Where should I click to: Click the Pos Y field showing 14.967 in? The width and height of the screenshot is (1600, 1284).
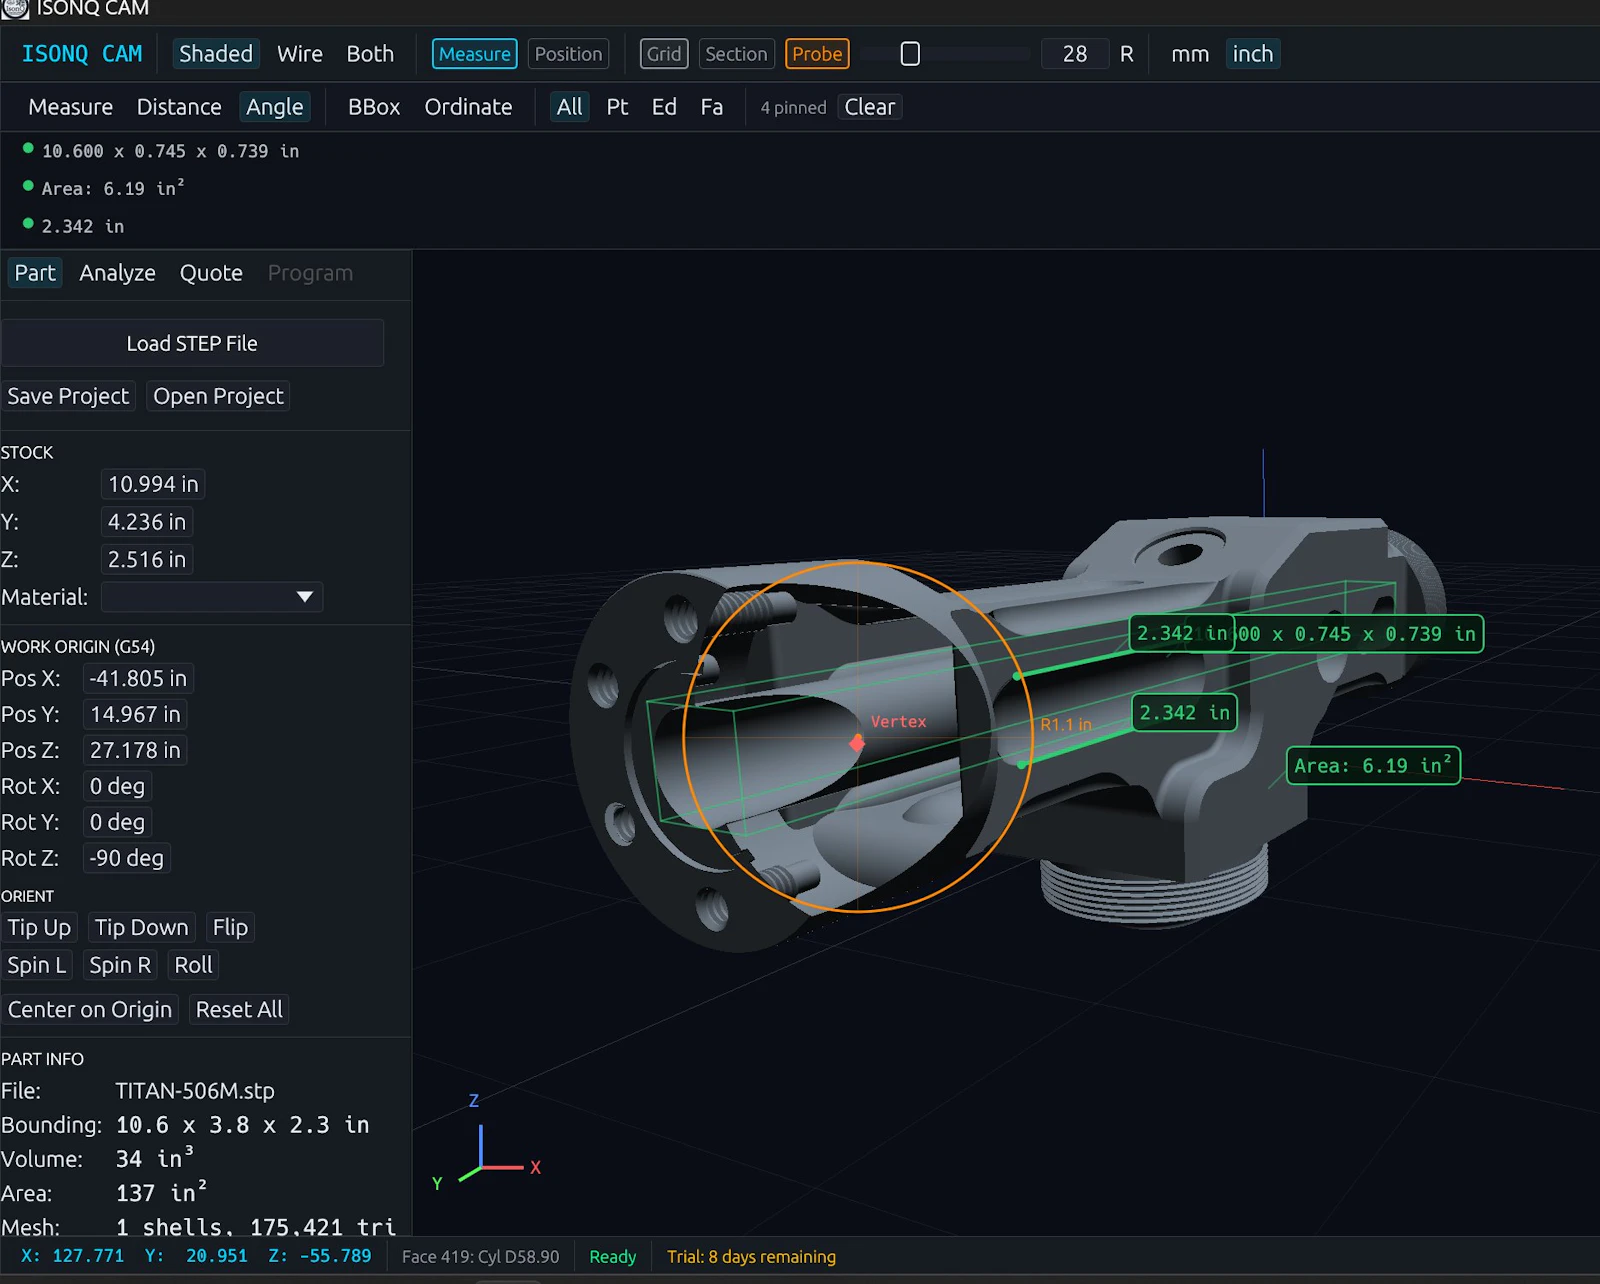click(x=135, y=714)
